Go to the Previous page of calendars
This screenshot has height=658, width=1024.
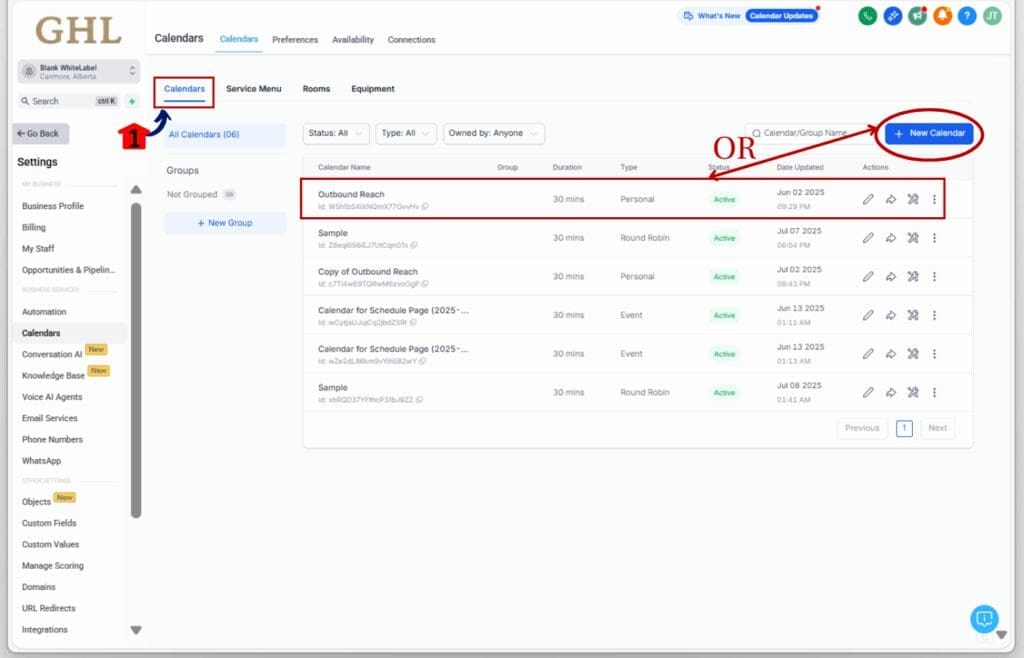pyautogui.click(x=862, y=428)
